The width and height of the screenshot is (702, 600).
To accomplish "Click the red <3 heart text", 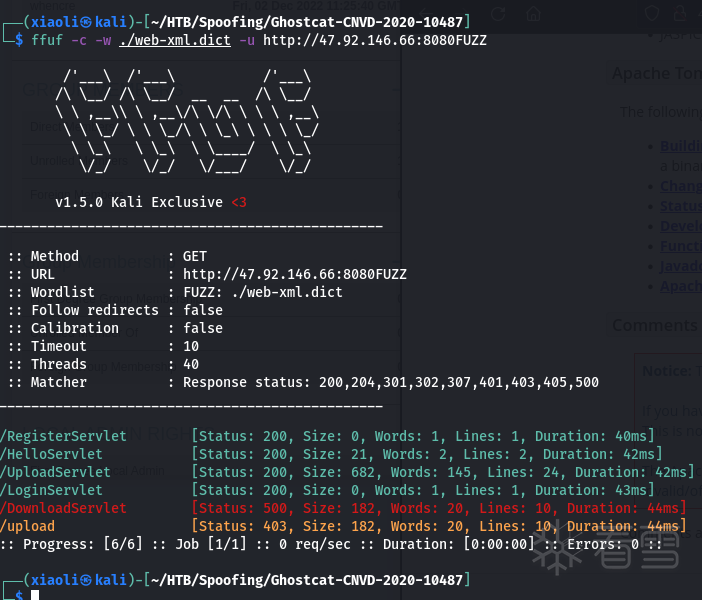I will [238, 202].
